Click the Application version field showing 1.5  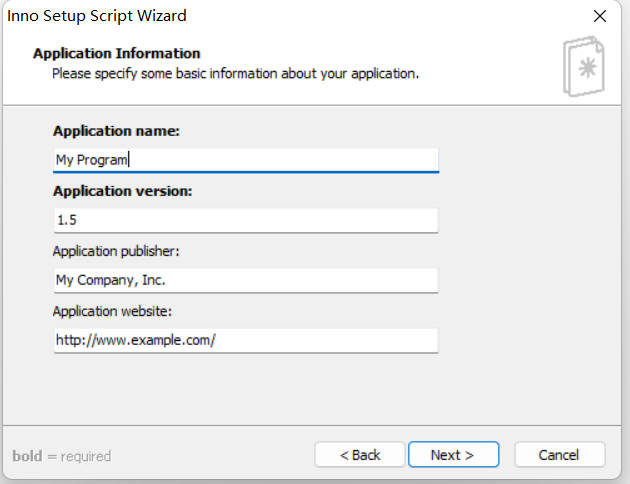[246, 220]
